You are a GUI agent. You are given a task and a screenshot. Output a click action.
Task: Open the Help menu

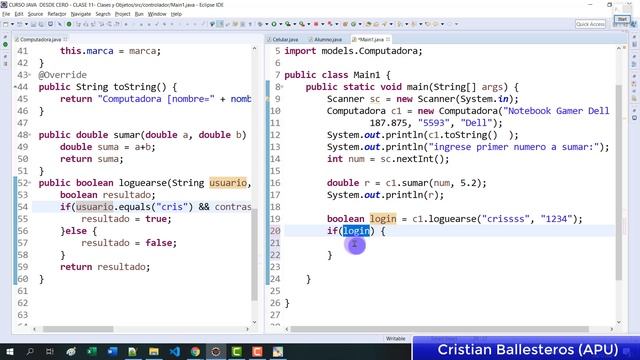click(x=176, y=14)
